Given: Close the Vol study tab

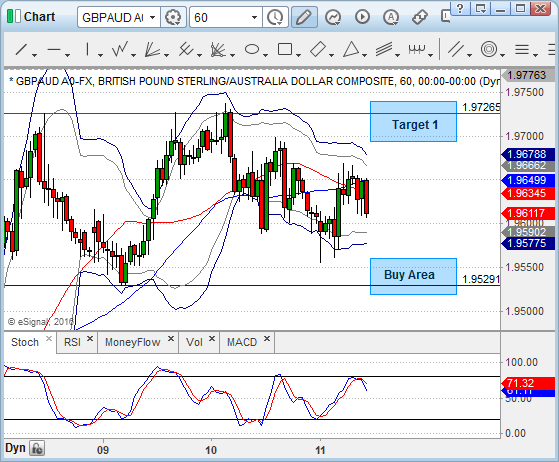Looking at the screenshot, I should pyautogui.click(x=212, y=338).
